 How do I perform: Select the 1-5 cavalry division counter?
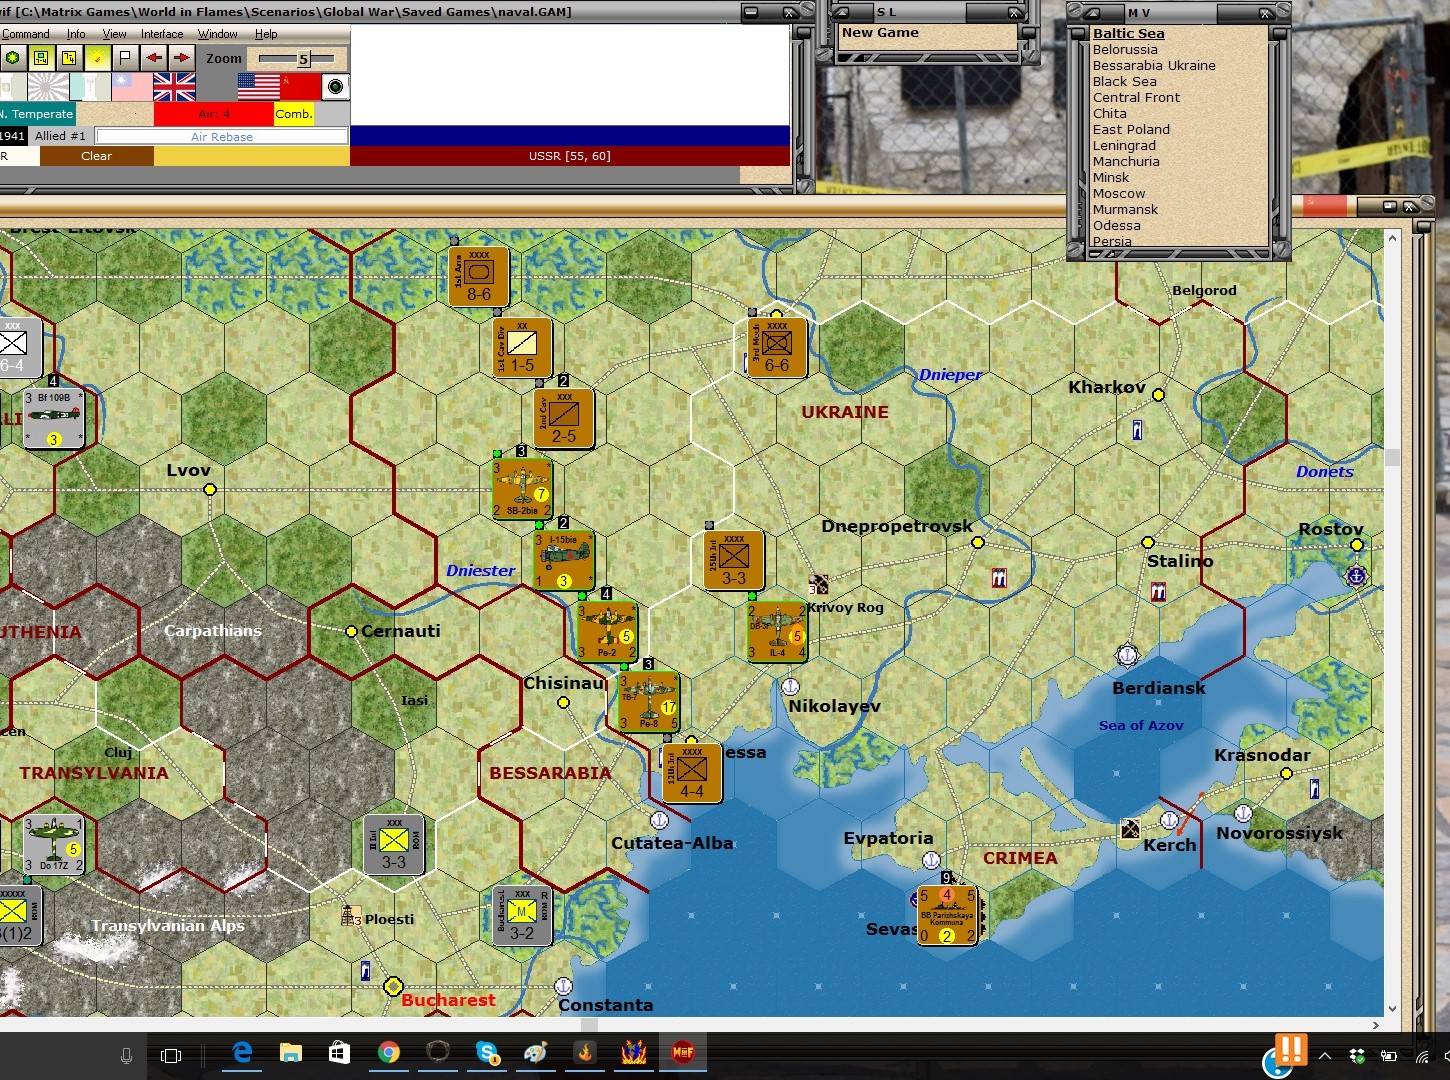click(522, 347)
